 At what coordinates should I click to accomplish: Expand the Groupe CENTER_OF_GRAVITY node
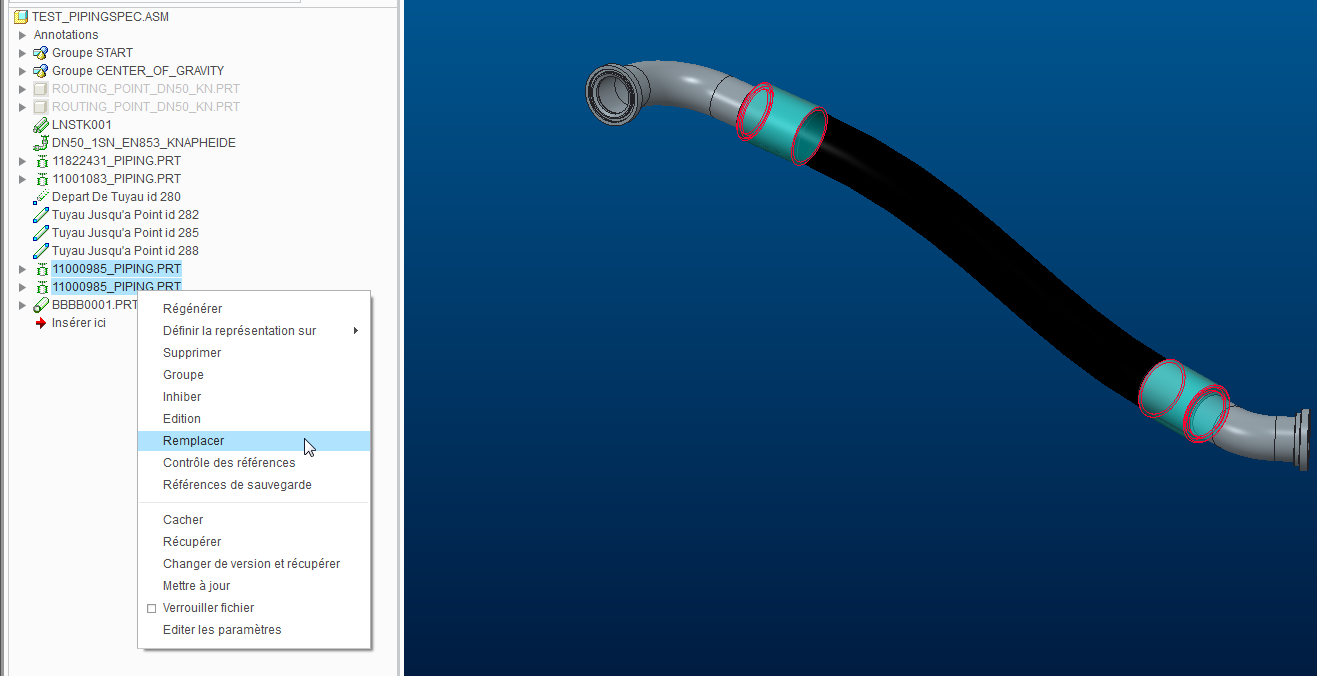[x=23, y=71]
